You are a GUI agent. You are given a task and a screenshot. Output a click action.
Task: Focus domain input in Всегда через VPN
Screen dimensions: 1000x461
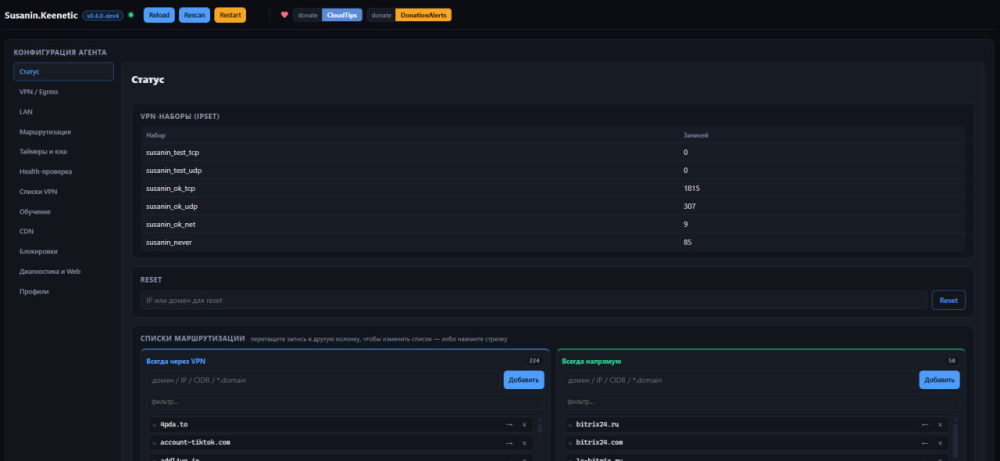point(323,380)
